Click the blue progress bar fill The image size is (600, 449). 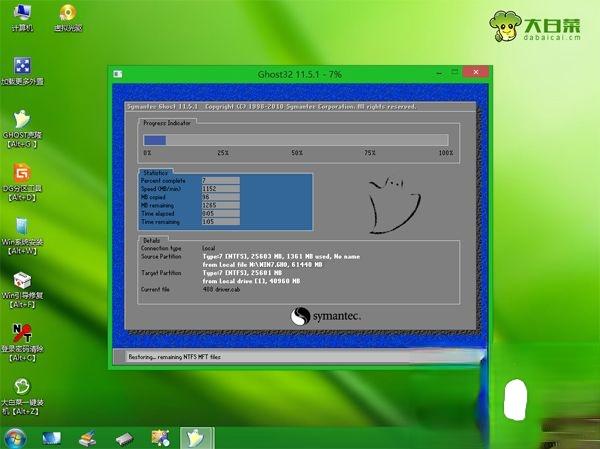pyautogui.click(x=155, y=140)
